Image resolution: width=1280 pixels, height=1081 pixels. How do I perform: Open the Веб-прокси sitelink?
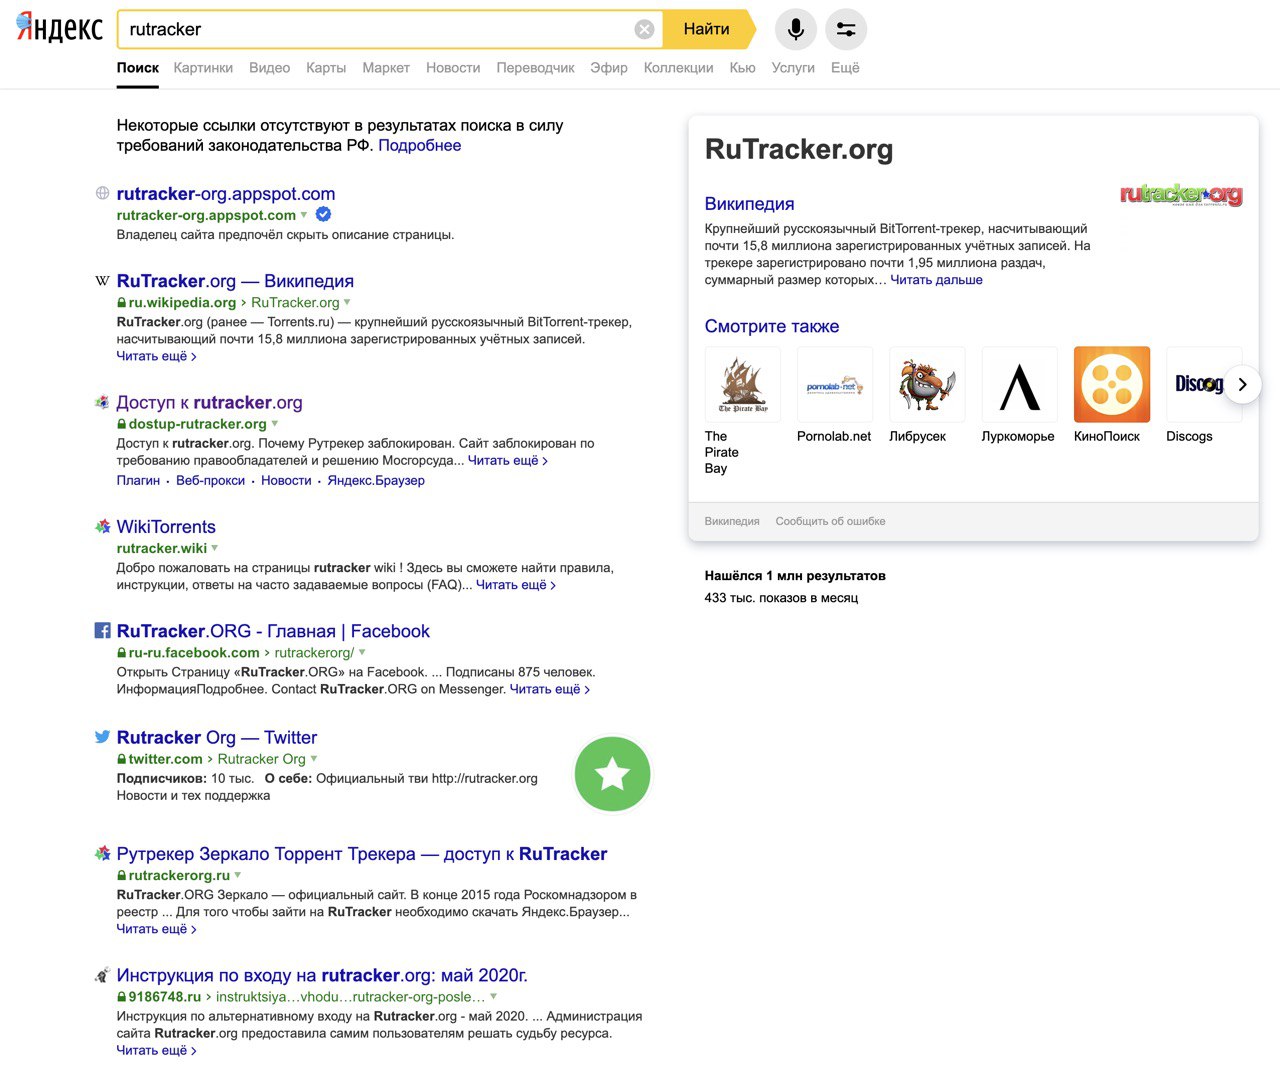point(210,480)
